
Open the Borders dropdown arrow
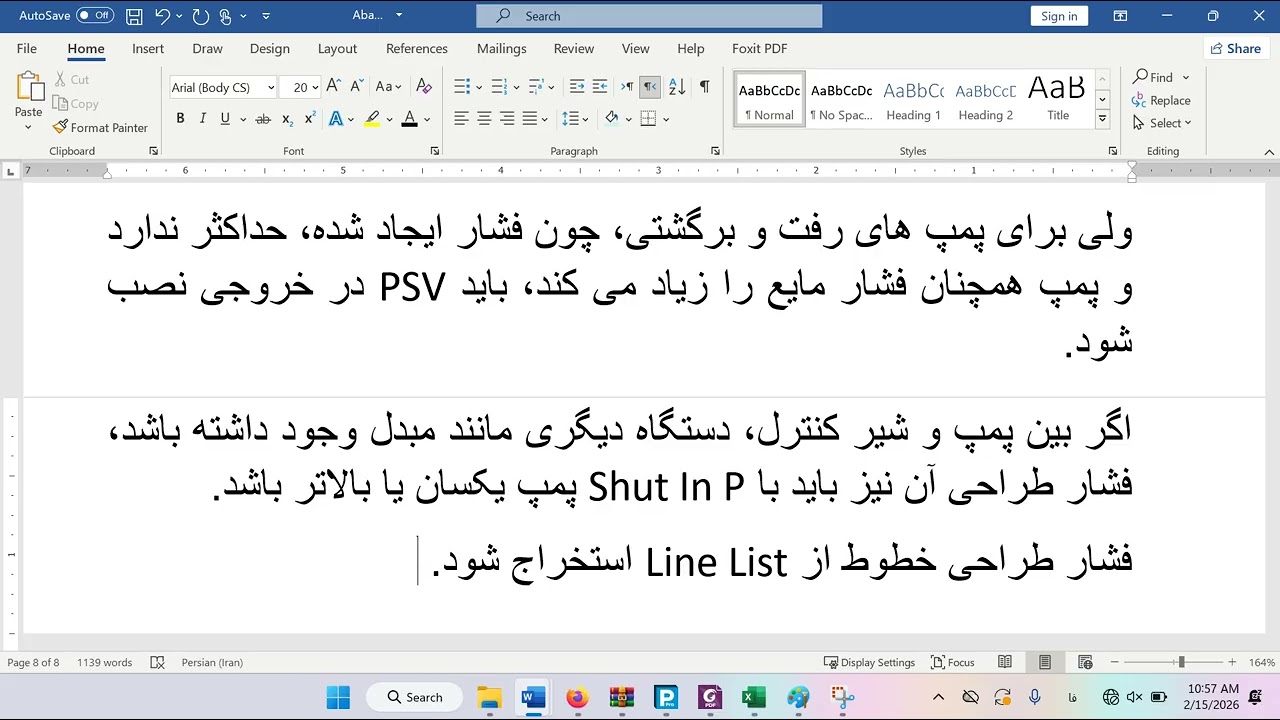666,119
